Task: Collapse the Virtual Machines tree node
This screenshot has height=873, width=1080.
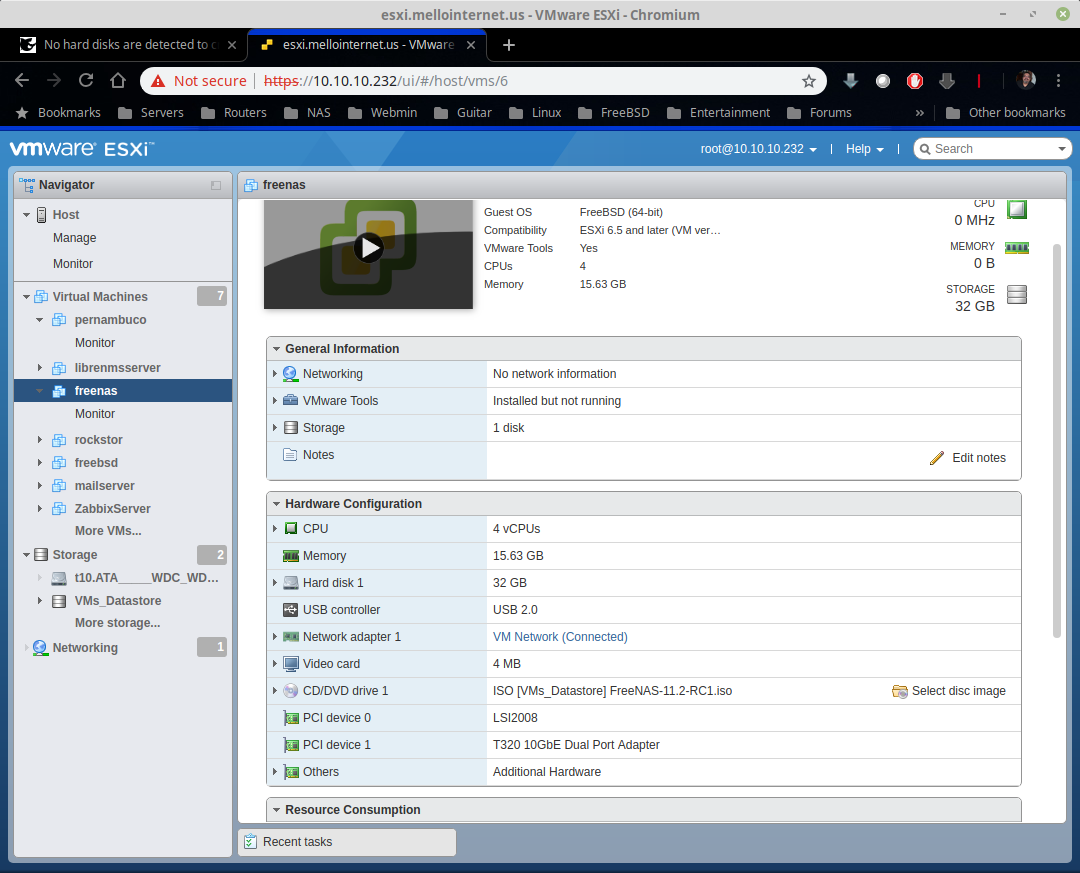Action: (26, 297)
